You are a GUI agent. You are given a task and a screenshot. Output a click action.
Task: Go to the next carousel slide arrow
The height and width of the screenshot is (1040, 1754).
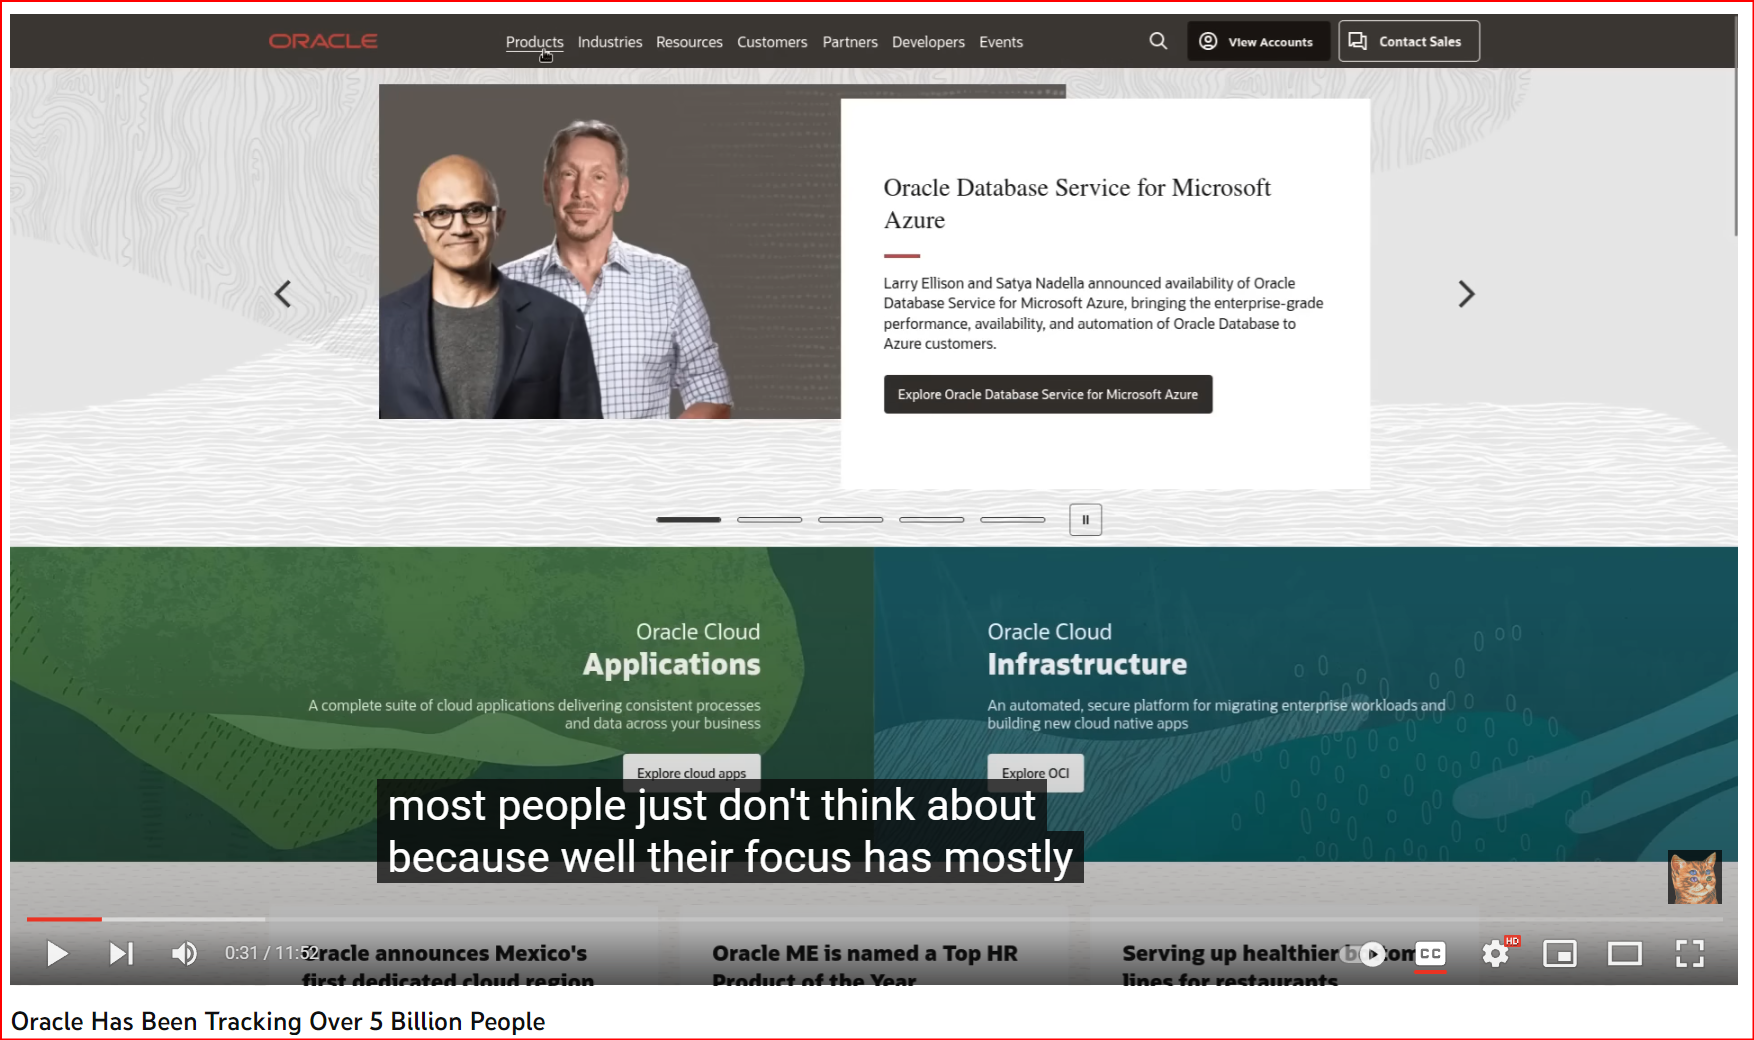[x=1466, y=294]
